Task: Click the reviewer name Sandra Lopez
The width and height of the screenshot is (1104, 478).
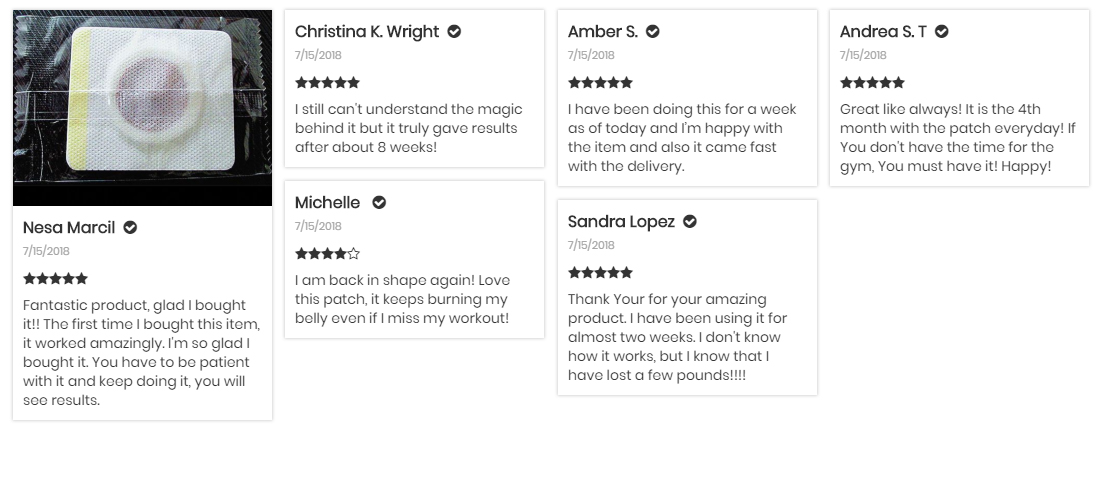Action: tap(621, 221)
